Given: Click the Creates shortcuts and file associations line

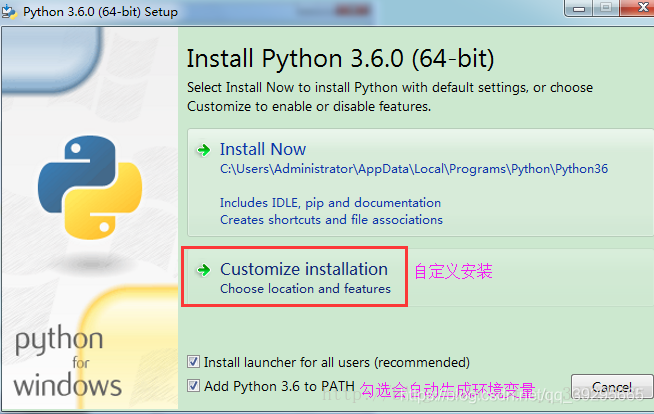Looking at the screenshot, I should pyautogui.click(x=331, y=219).
